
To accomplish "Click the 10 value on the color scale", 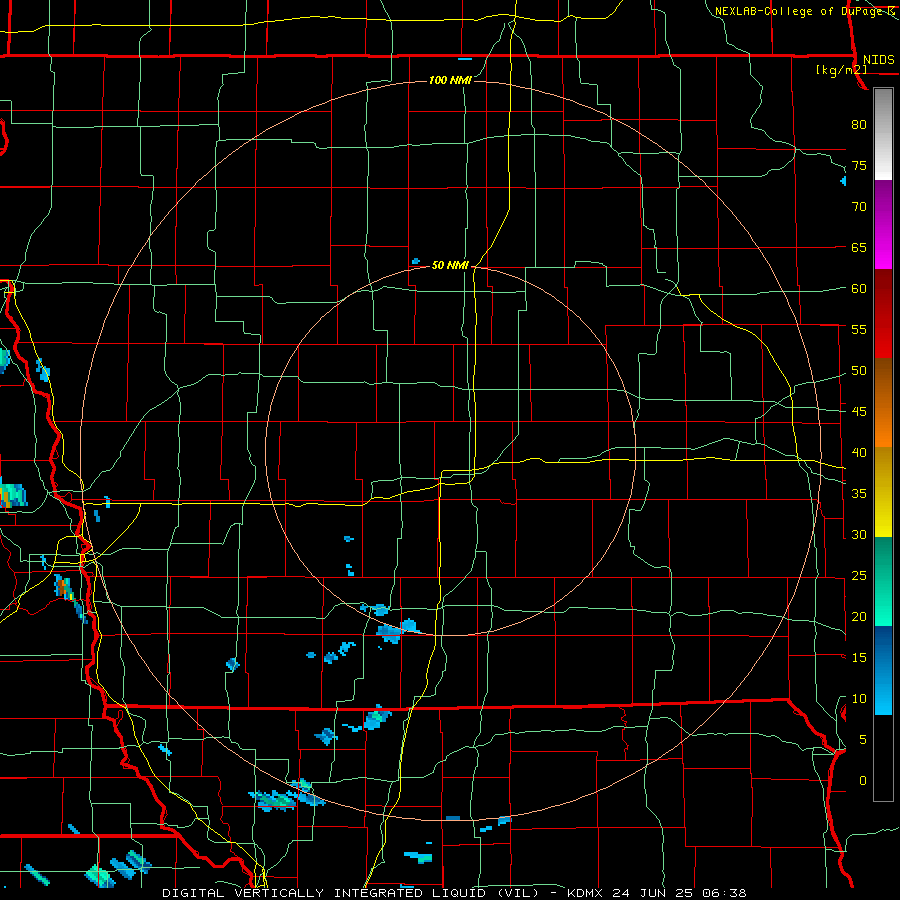I will click(859, 699).
